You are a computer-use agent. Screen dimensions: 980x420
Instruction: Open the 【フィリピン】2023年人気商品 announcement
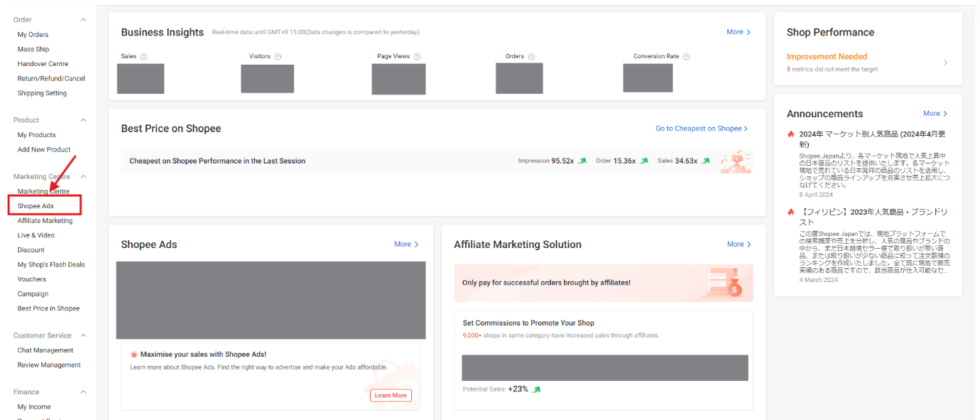click(872, 217)
